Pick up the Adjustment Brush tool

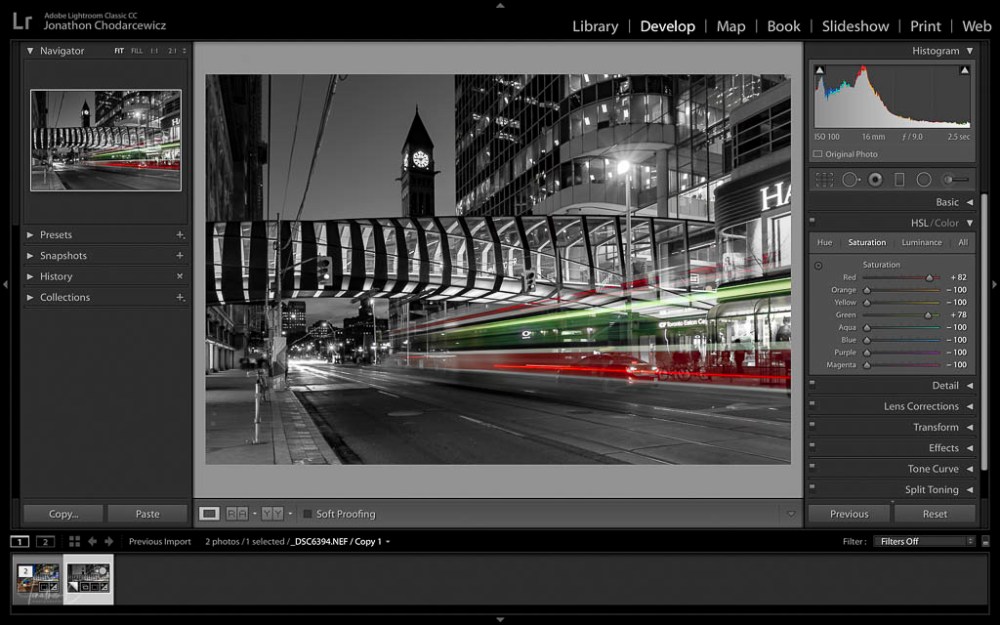948,179
